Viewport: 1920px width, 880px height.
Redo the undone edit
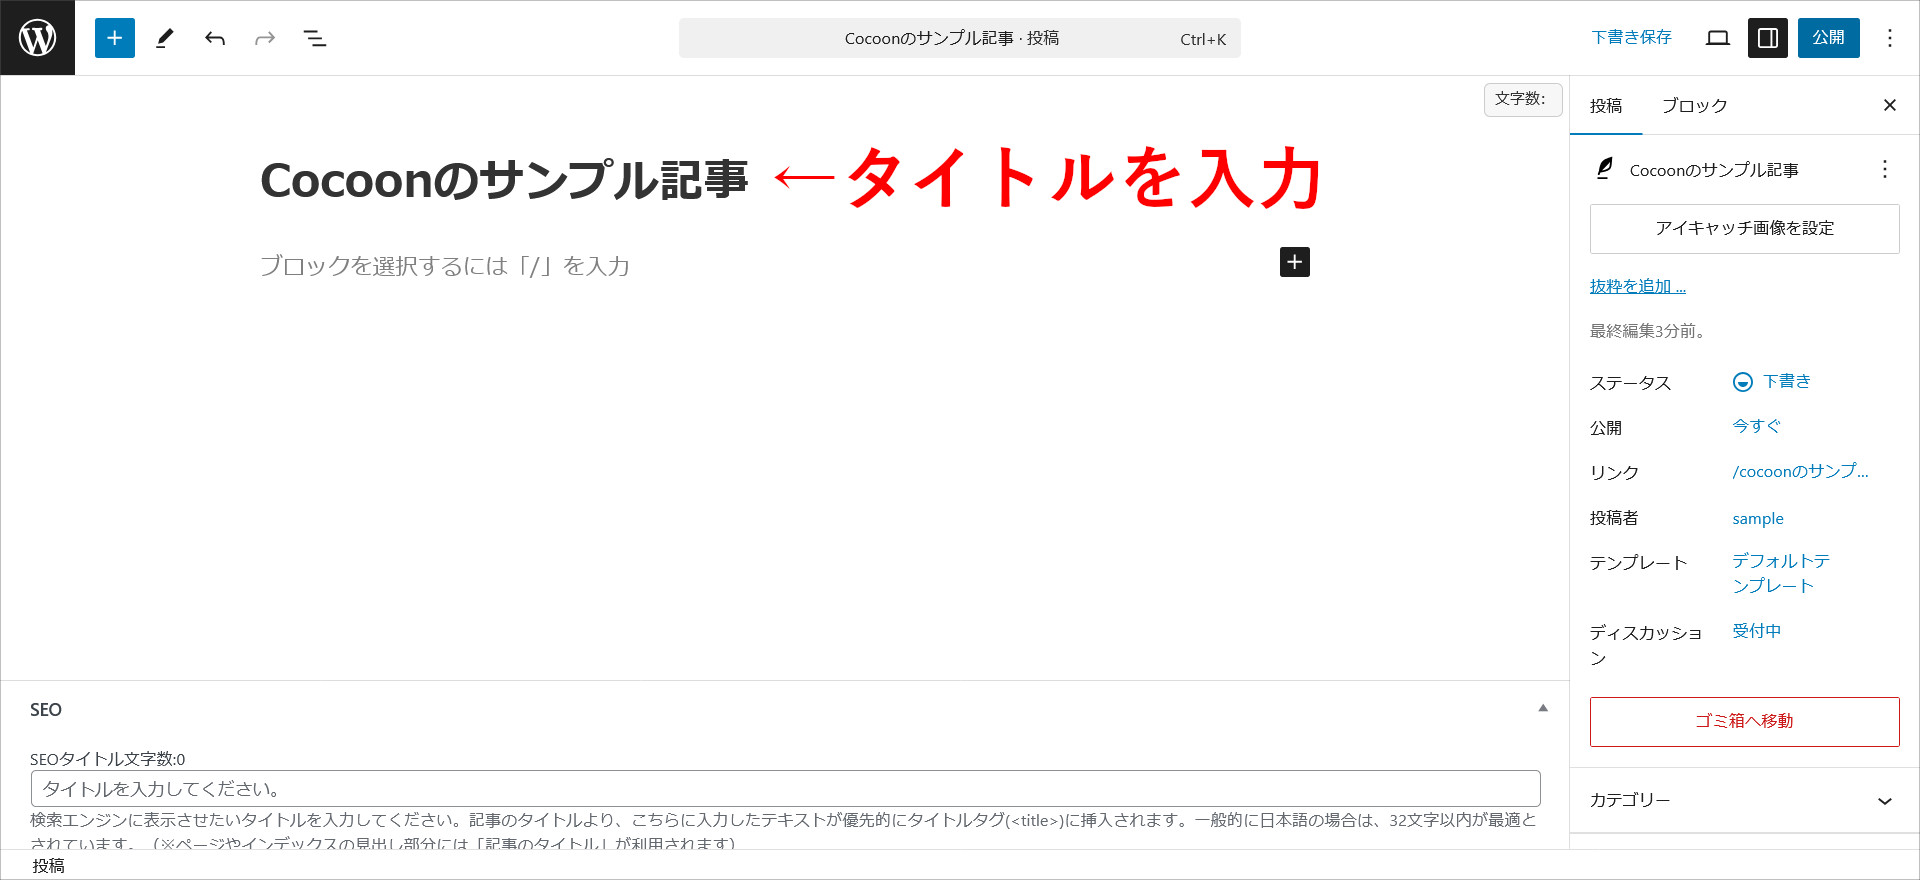pyautogui.click(x=265, y=38)
